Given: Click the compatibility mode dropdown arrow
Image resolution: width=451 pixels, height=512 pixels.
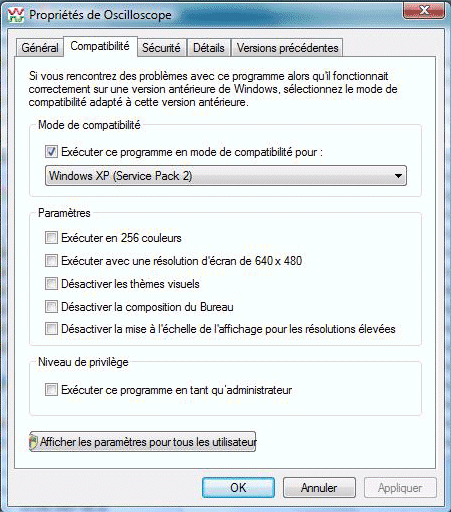Looking at the screenshot, I should [x=398, y=176].
